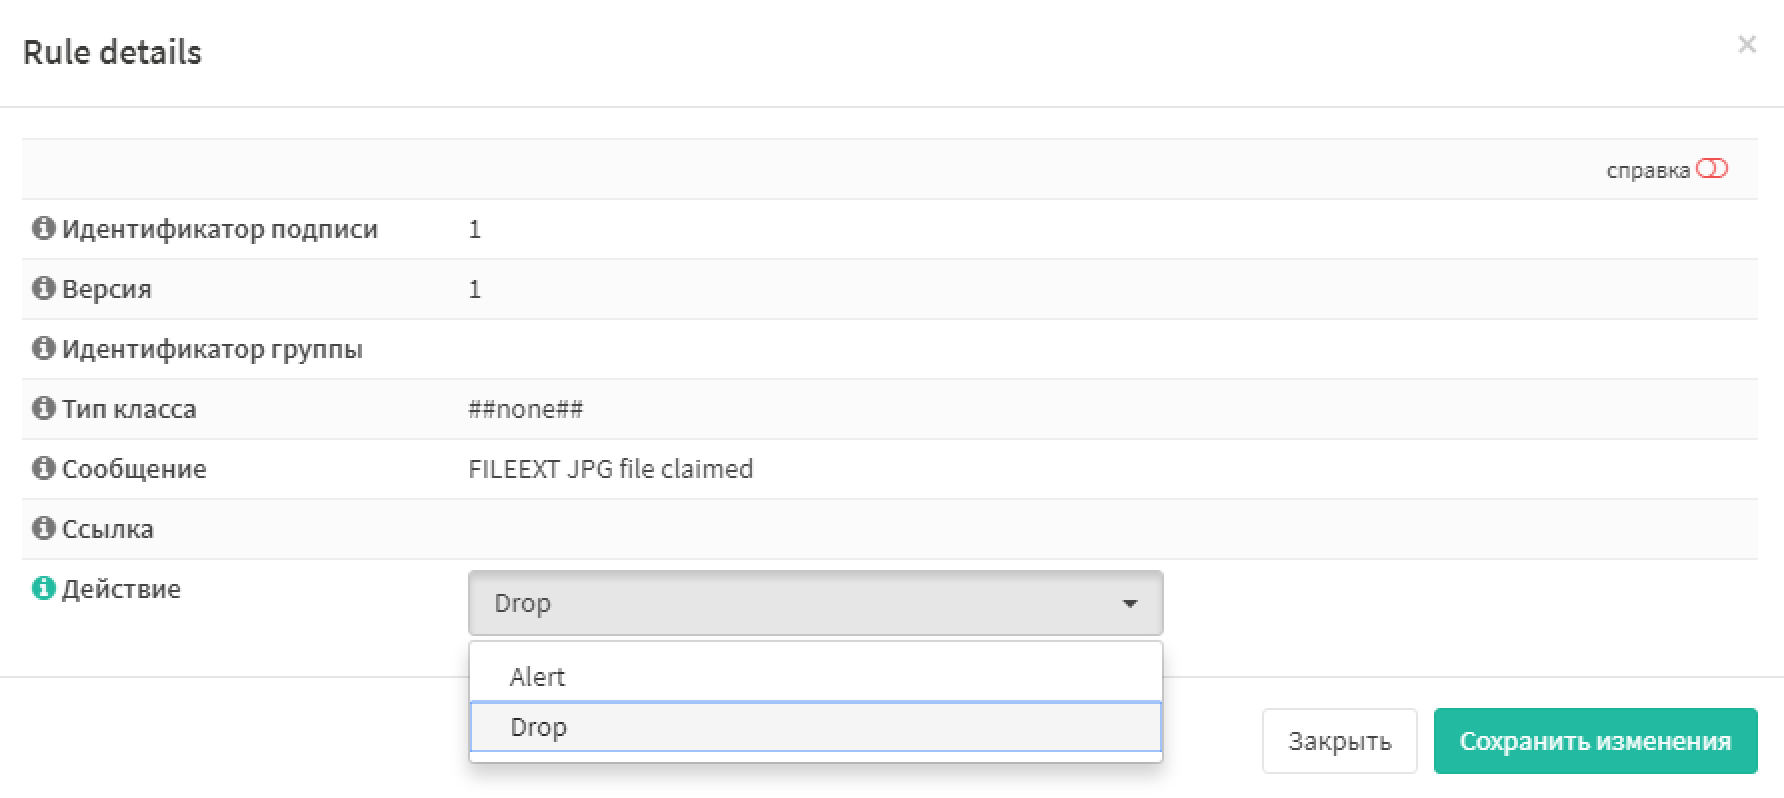The height and width of the screenshot is (798, 1784).
Task: Click the справка label text
Action: click(x=1648, y=171)
